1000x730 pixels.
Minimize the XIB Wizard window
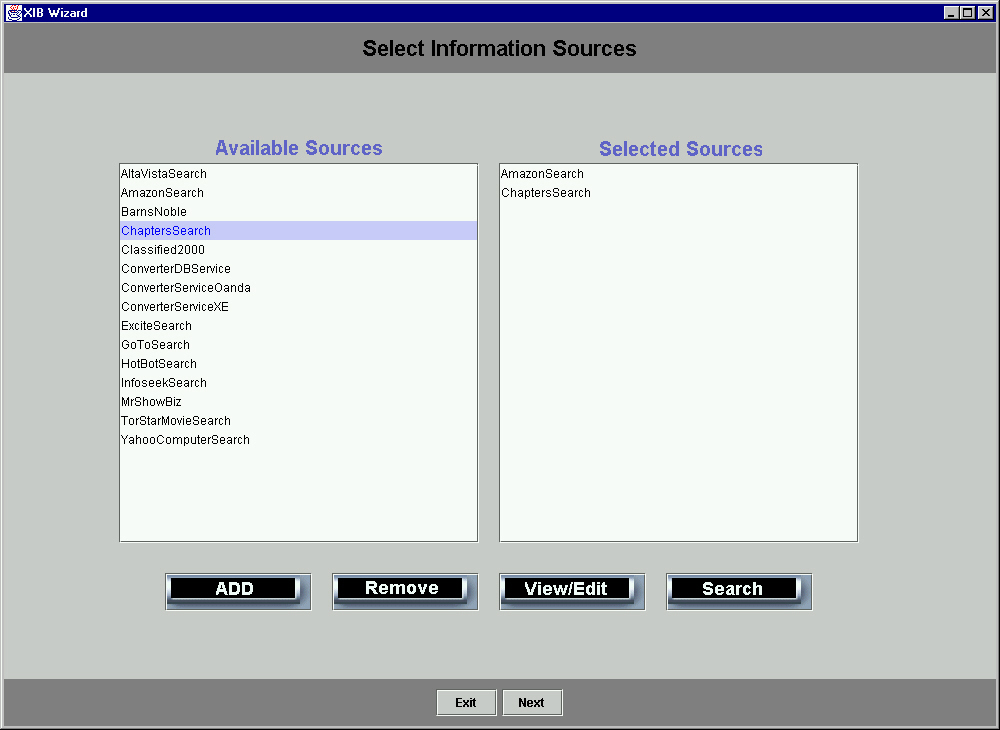[951, 13]
